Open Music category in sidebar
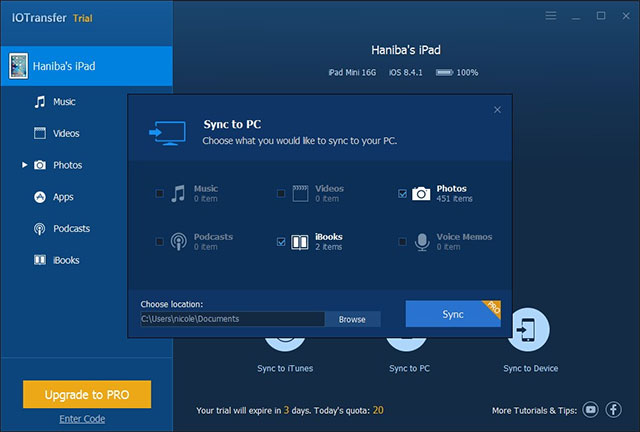Screen dimensions: 640x432 click(64, 102)
